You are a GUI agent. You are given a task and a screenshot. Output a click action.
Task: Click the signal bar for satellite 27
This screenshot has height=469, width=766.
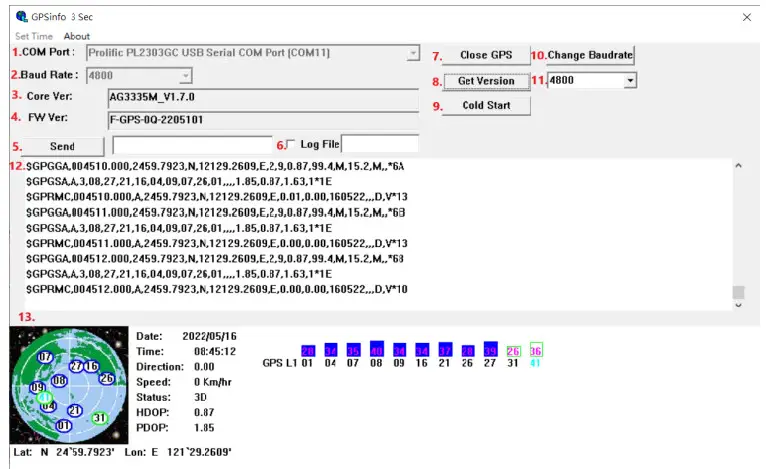490,350
